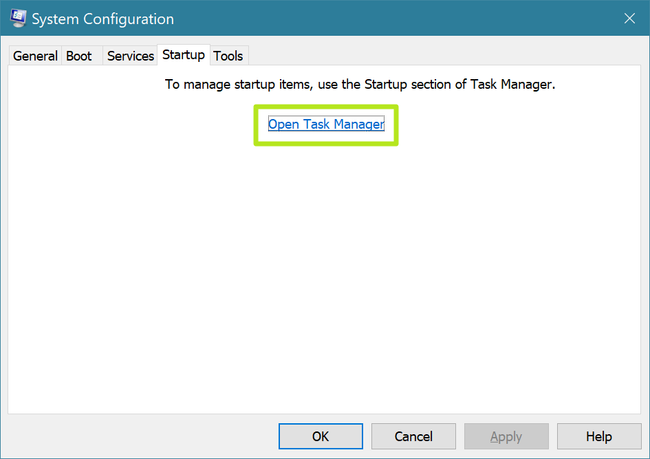Switch to the Tools tab

tap(228, 56)
